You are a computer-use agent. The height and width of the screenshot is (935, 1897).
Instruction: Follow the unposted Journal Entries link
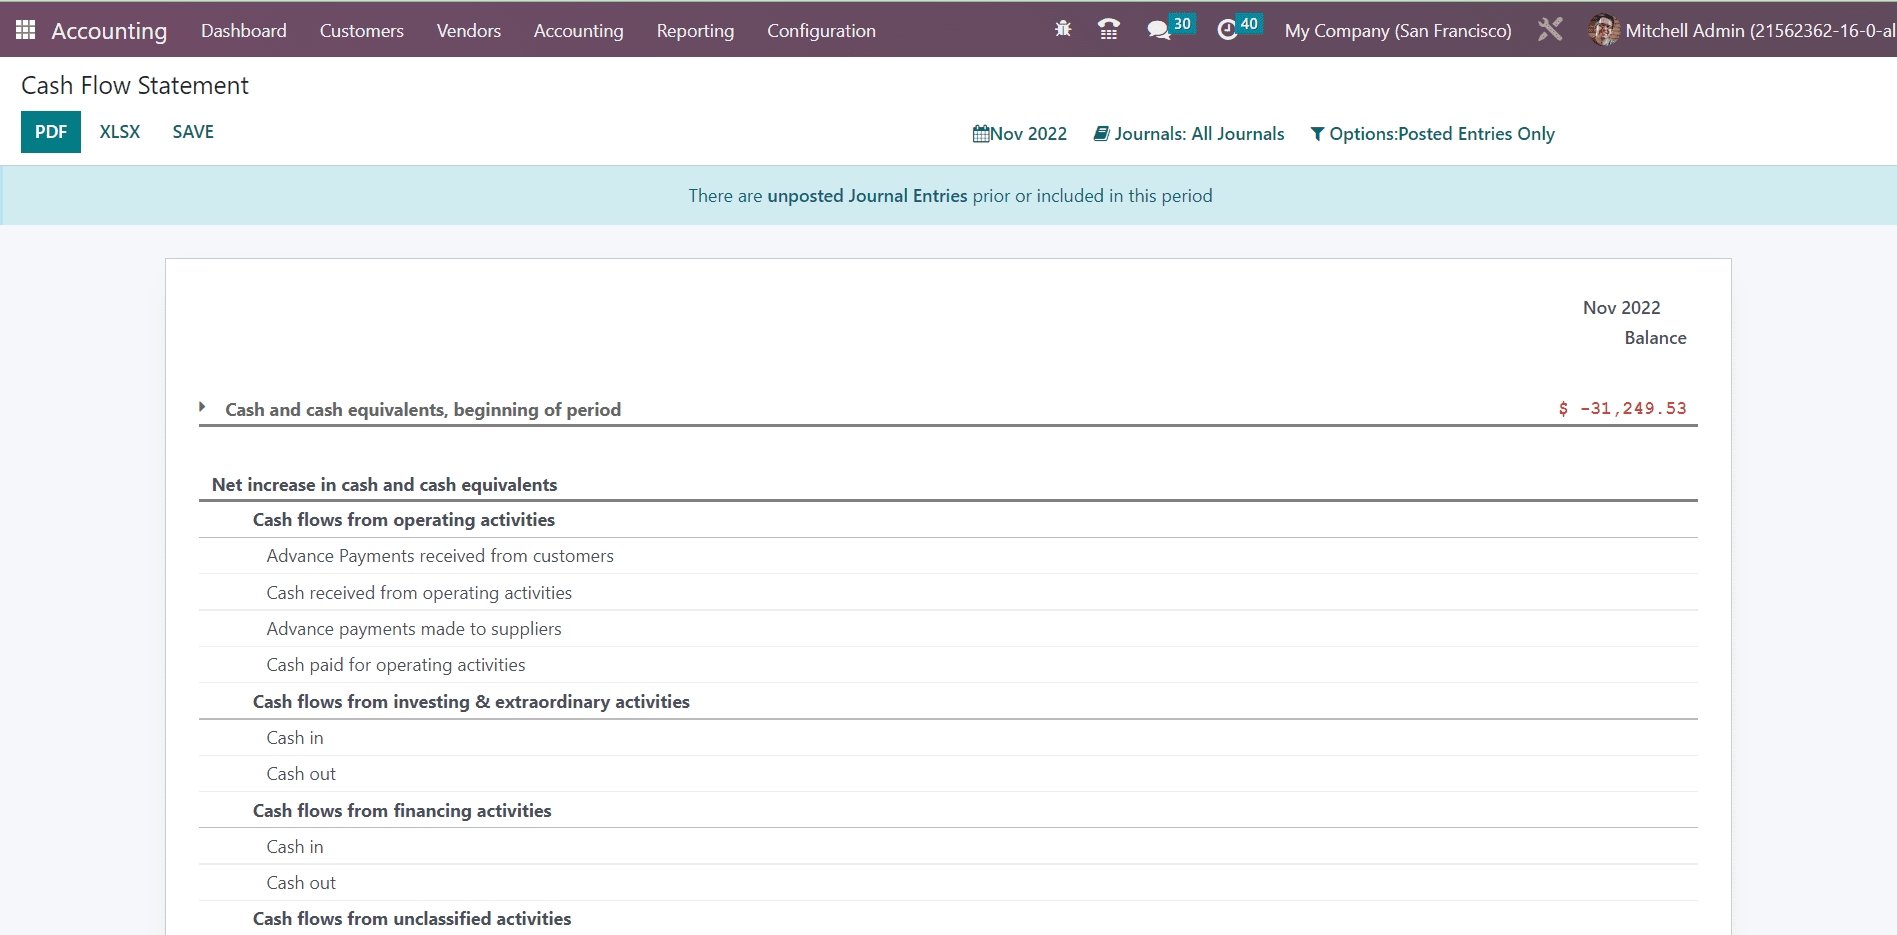pos(867,196)
